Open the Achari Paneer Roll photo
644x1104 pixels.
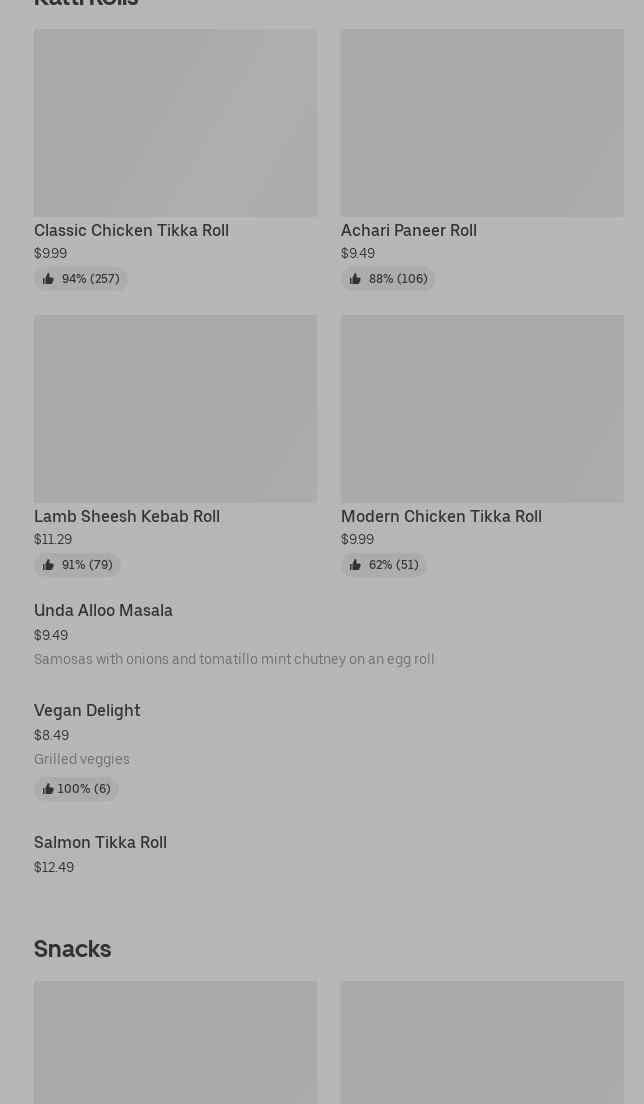[482, 122]
